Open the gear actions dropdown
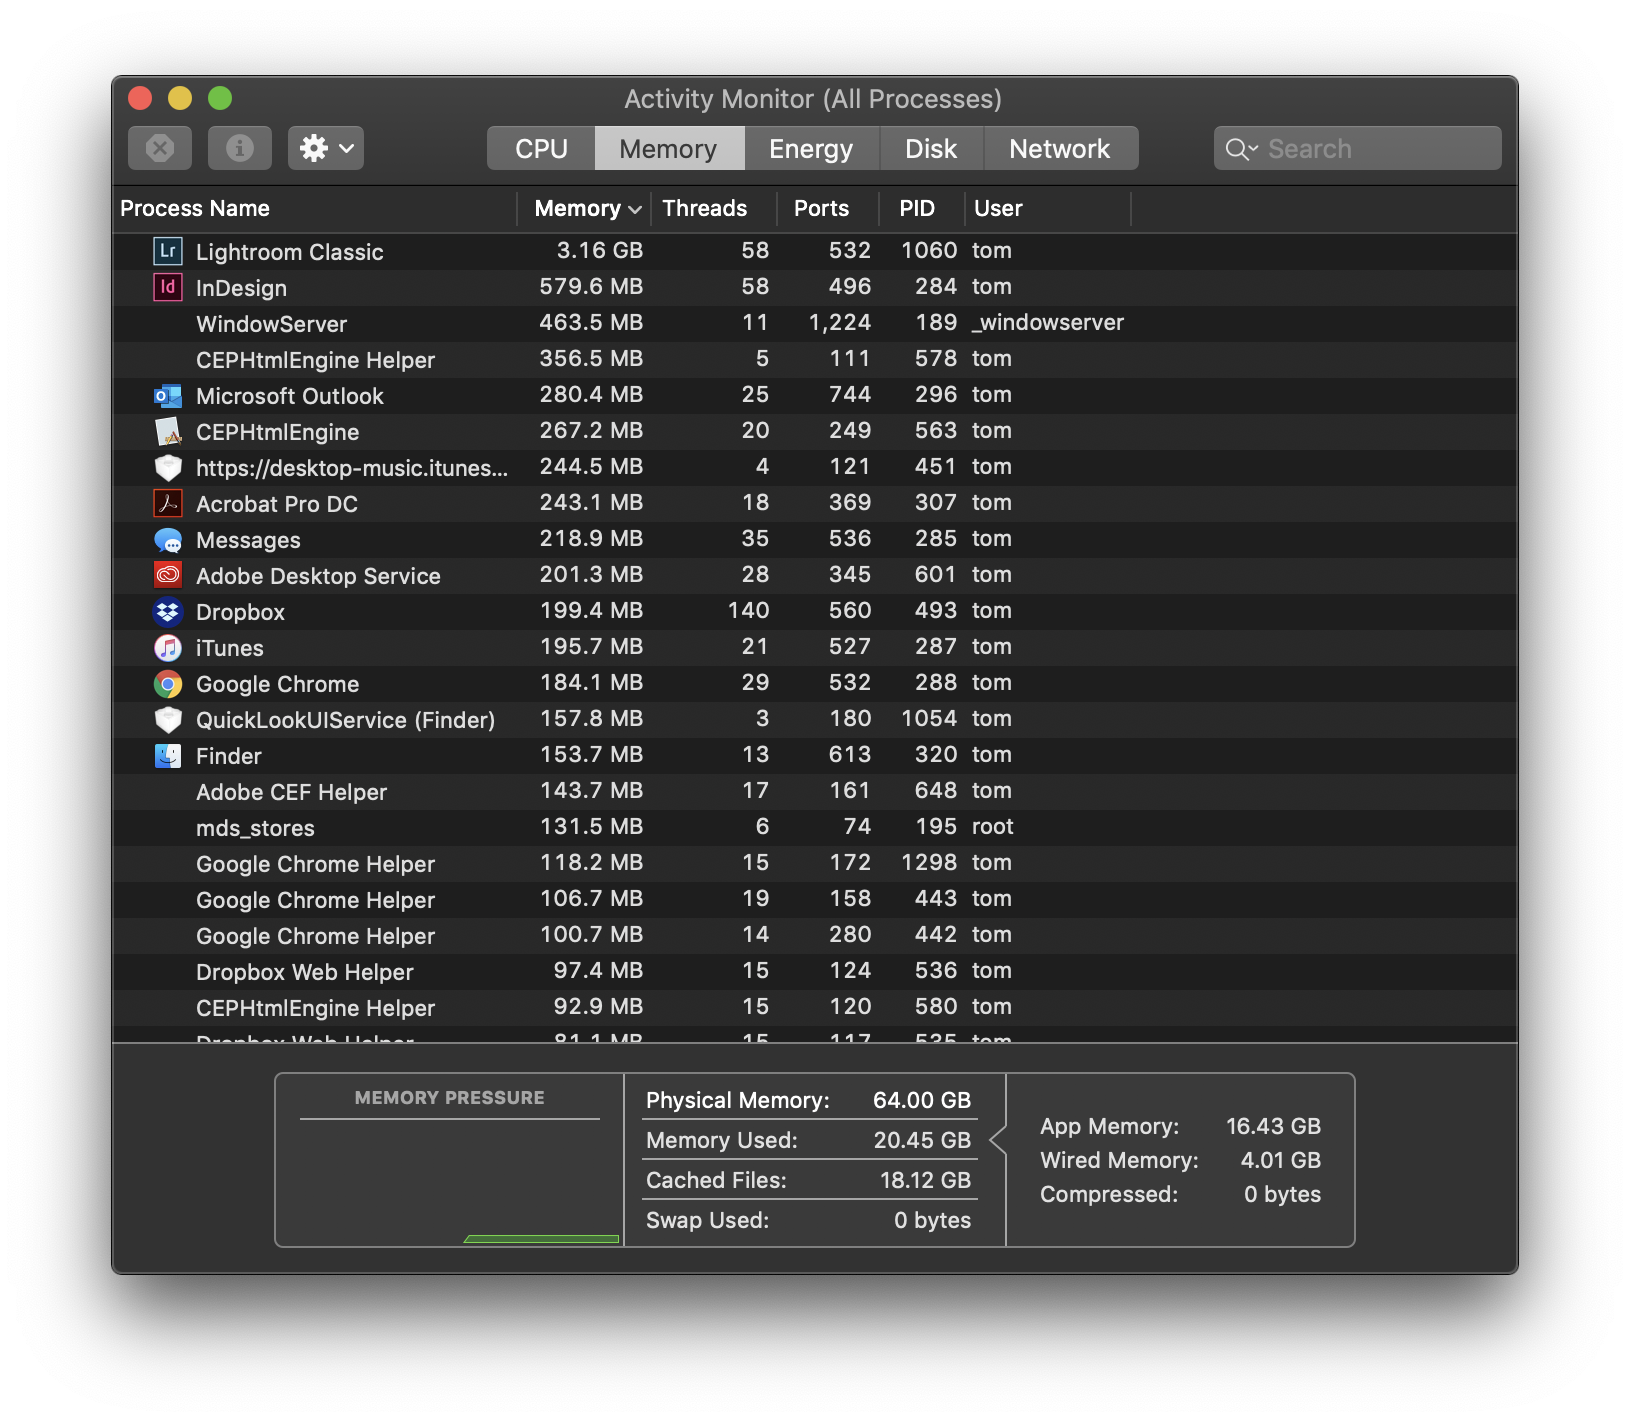1630x1422 pixels. (326, 148)
